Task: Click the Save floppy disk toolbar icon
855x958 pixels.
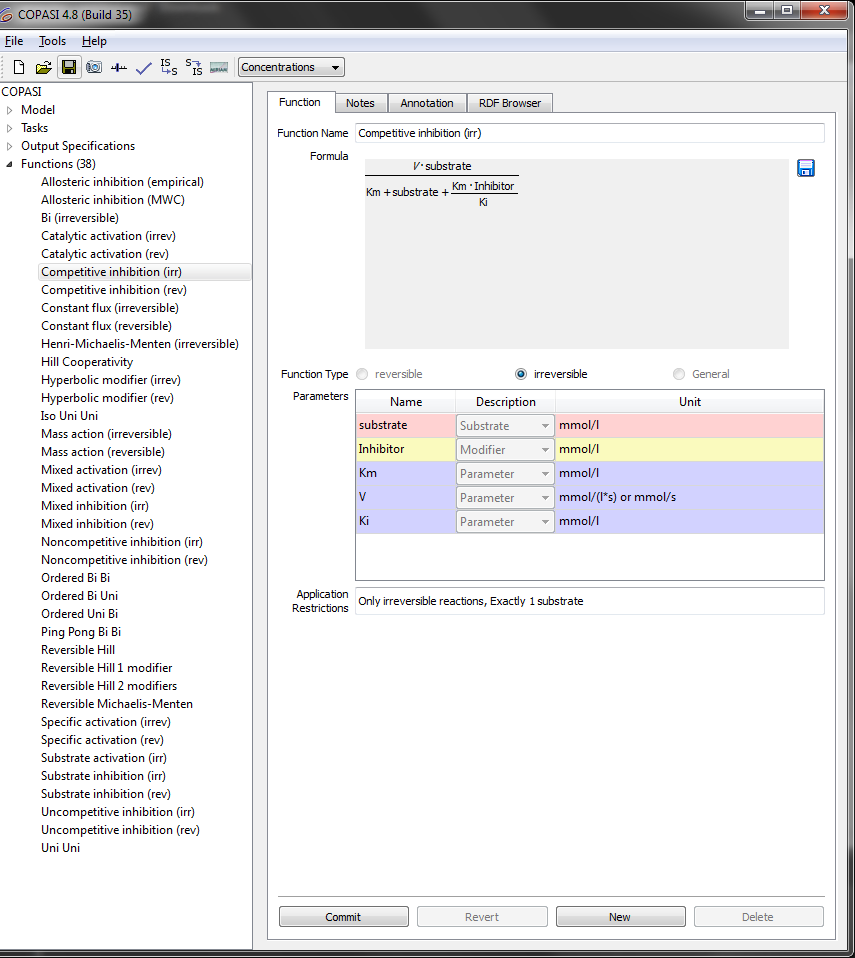Action: click(68, 67)
